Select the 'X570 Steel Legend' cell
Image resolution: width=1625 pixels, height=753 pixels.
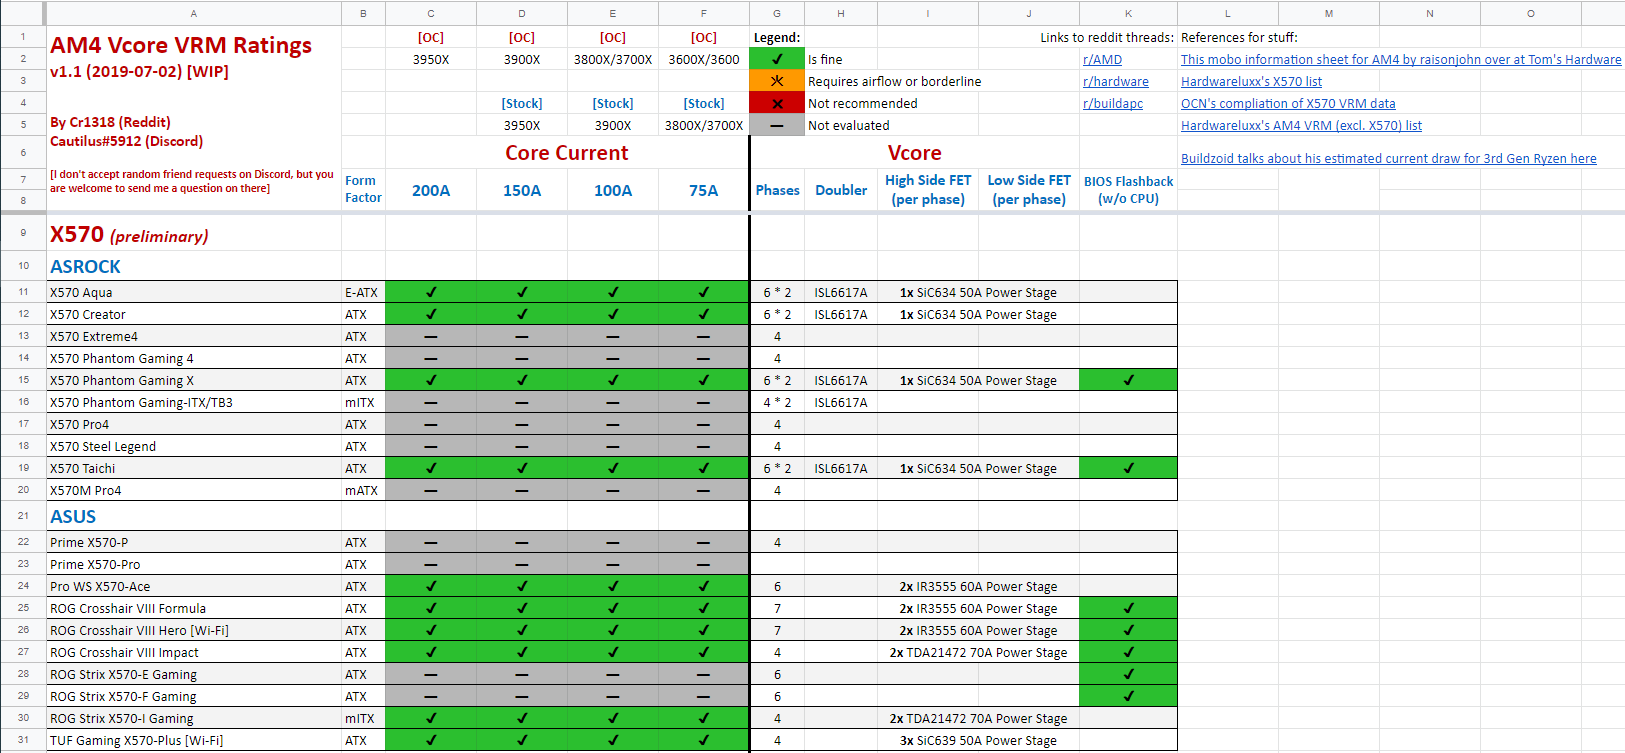pos(194,446)
